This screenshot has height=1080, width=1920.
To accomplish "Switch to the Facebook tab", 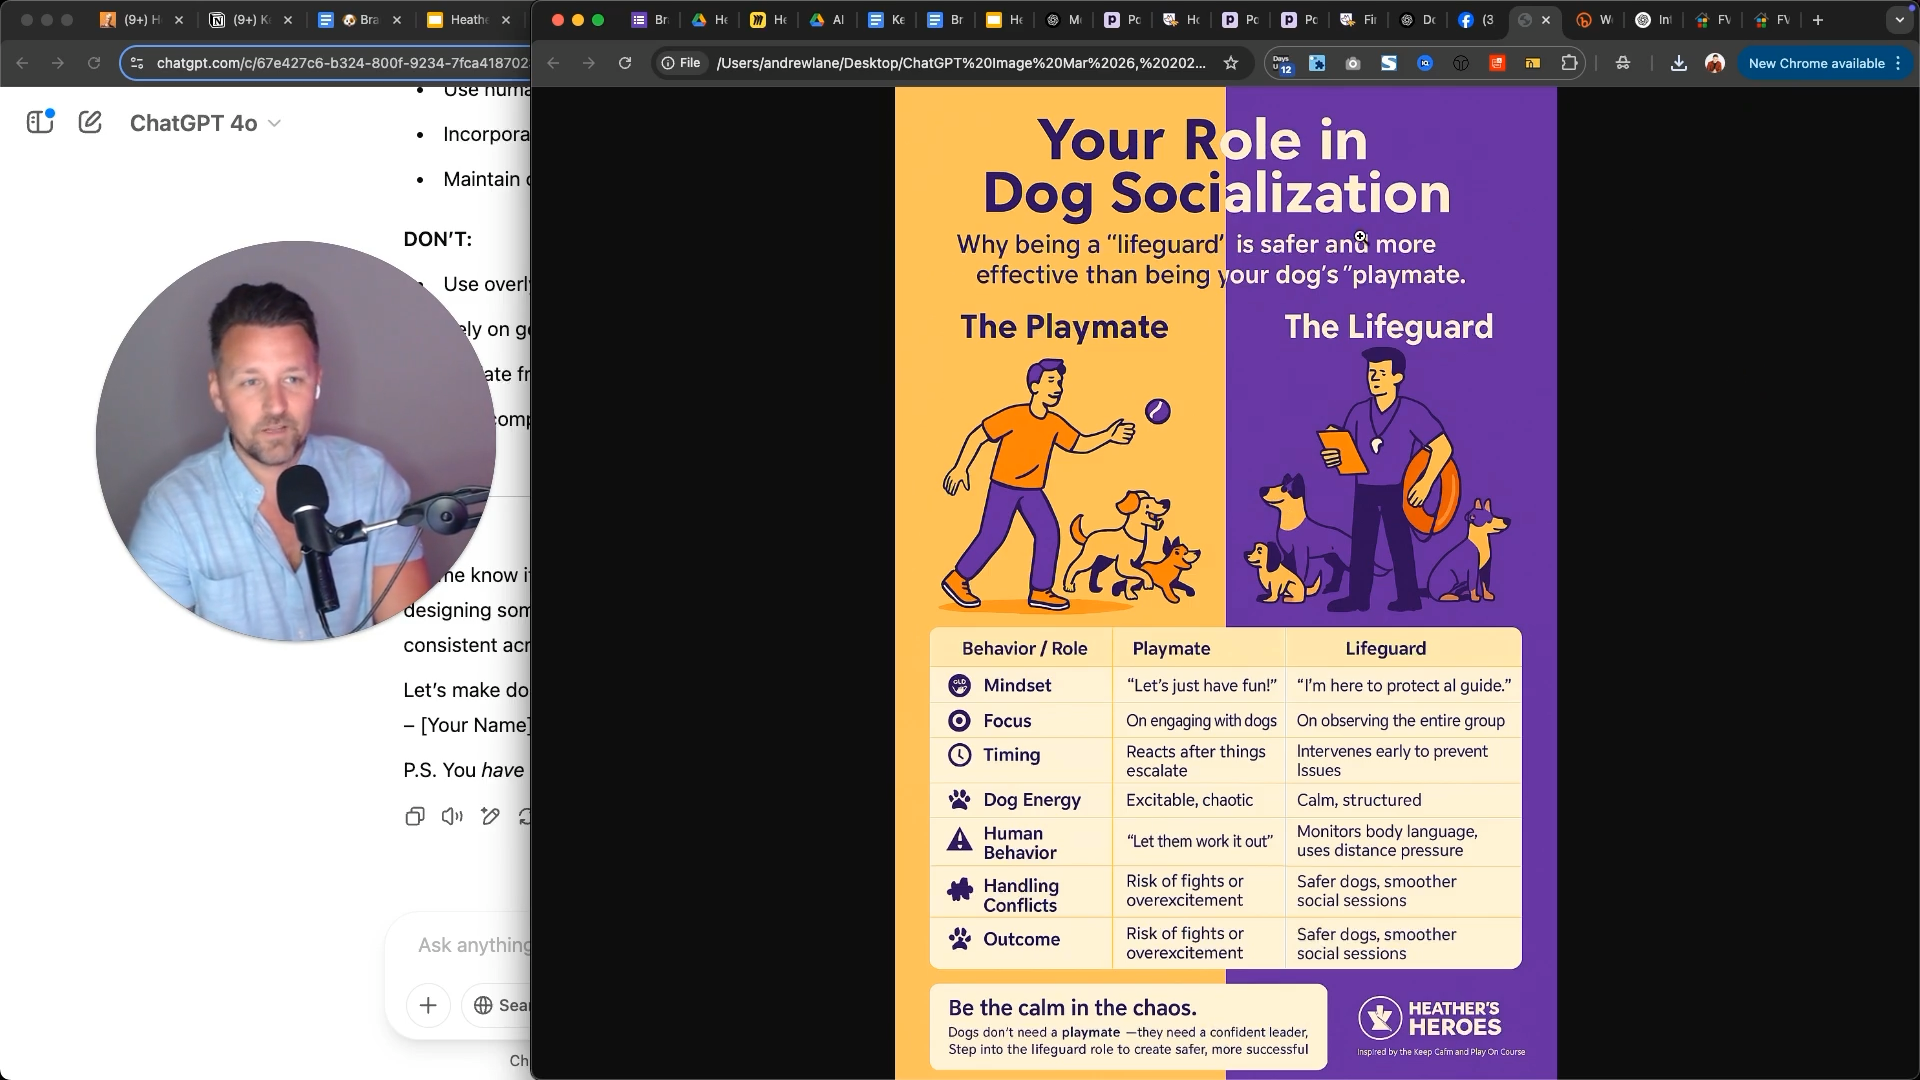I will coord(1474,20).
